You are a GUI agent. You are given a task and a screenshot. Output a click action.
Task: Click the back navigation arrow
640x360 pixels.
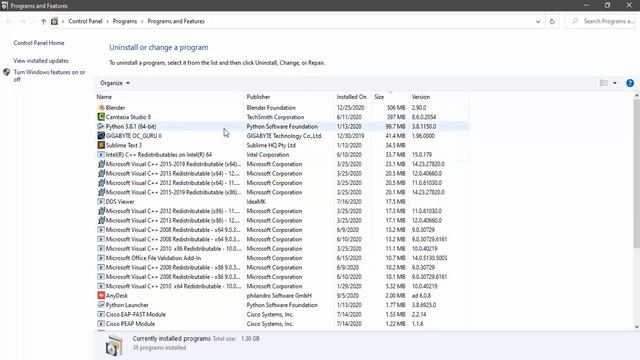click(x=9, y=21)
